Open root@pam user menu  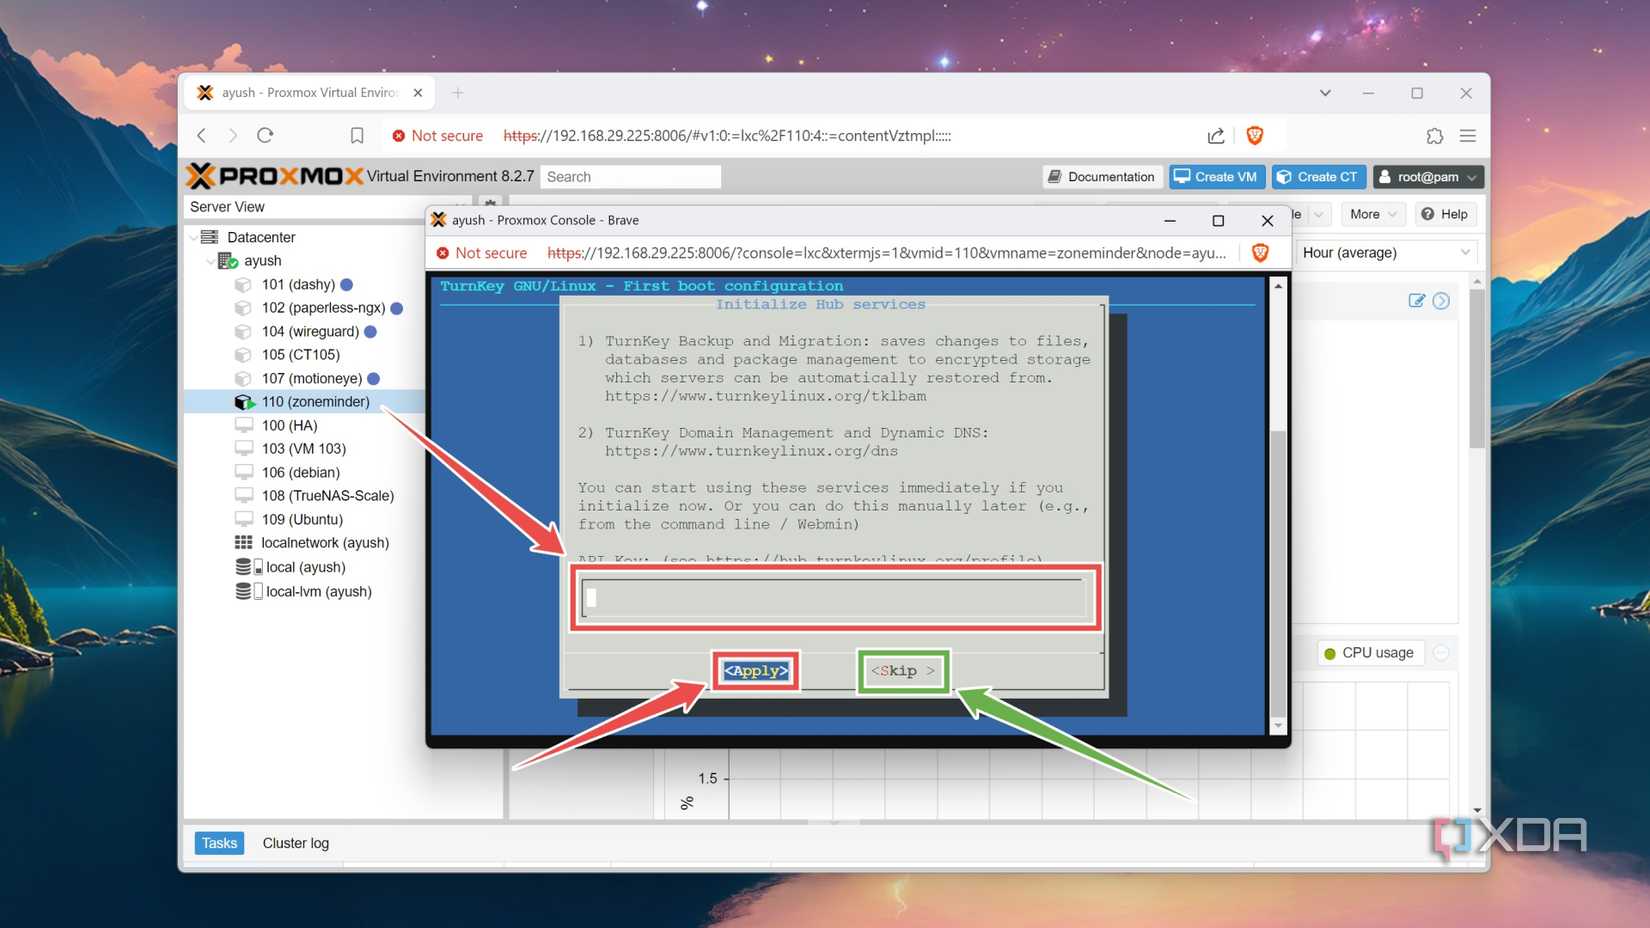1427,177
